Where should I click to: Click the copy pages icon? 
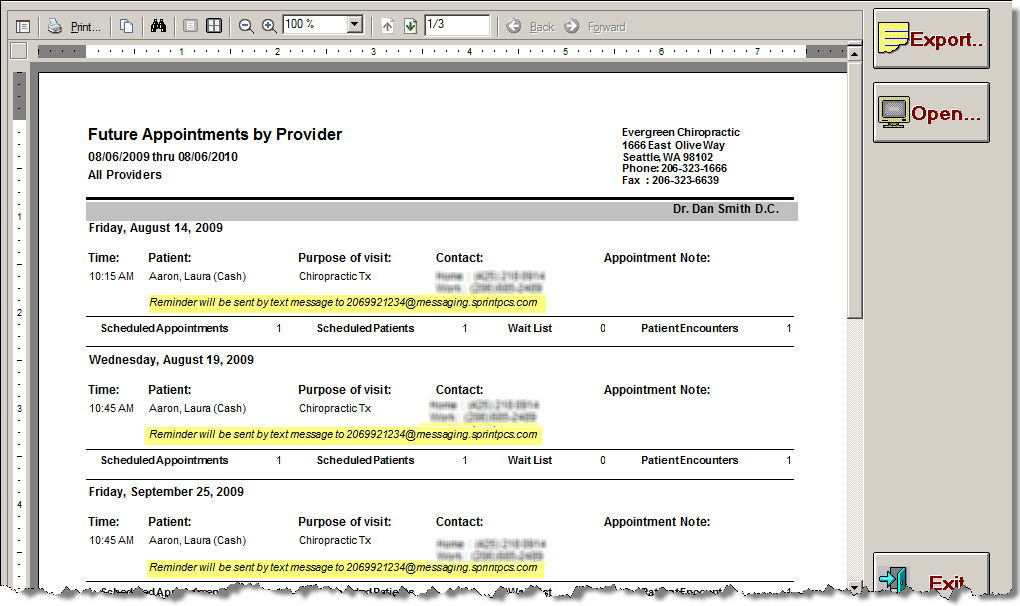[x=126, y=26]
